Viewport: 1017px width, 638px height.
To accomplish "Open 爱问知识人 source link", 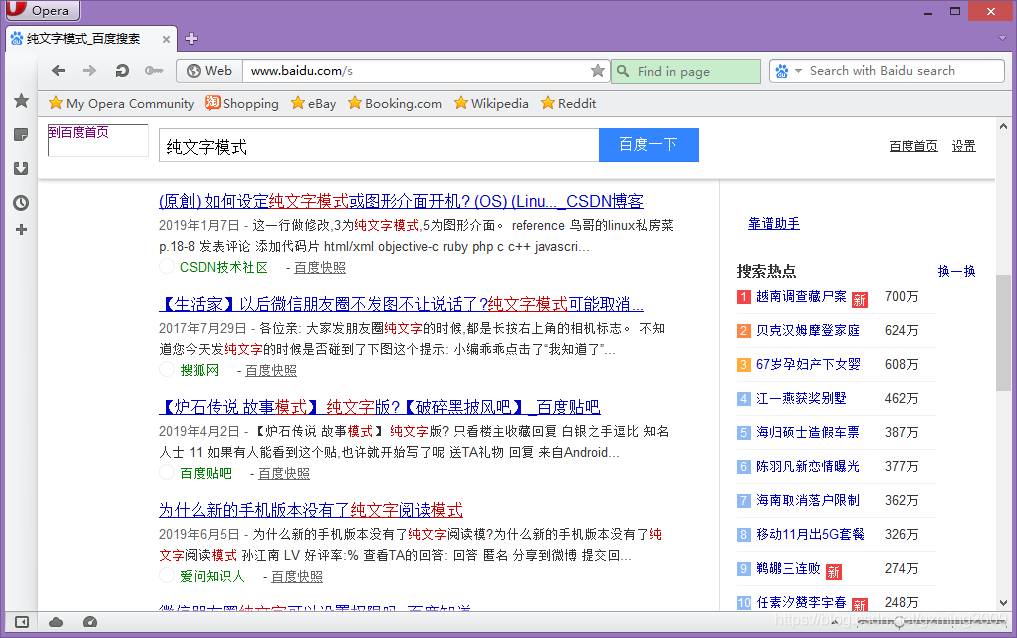I will point(212,576).
